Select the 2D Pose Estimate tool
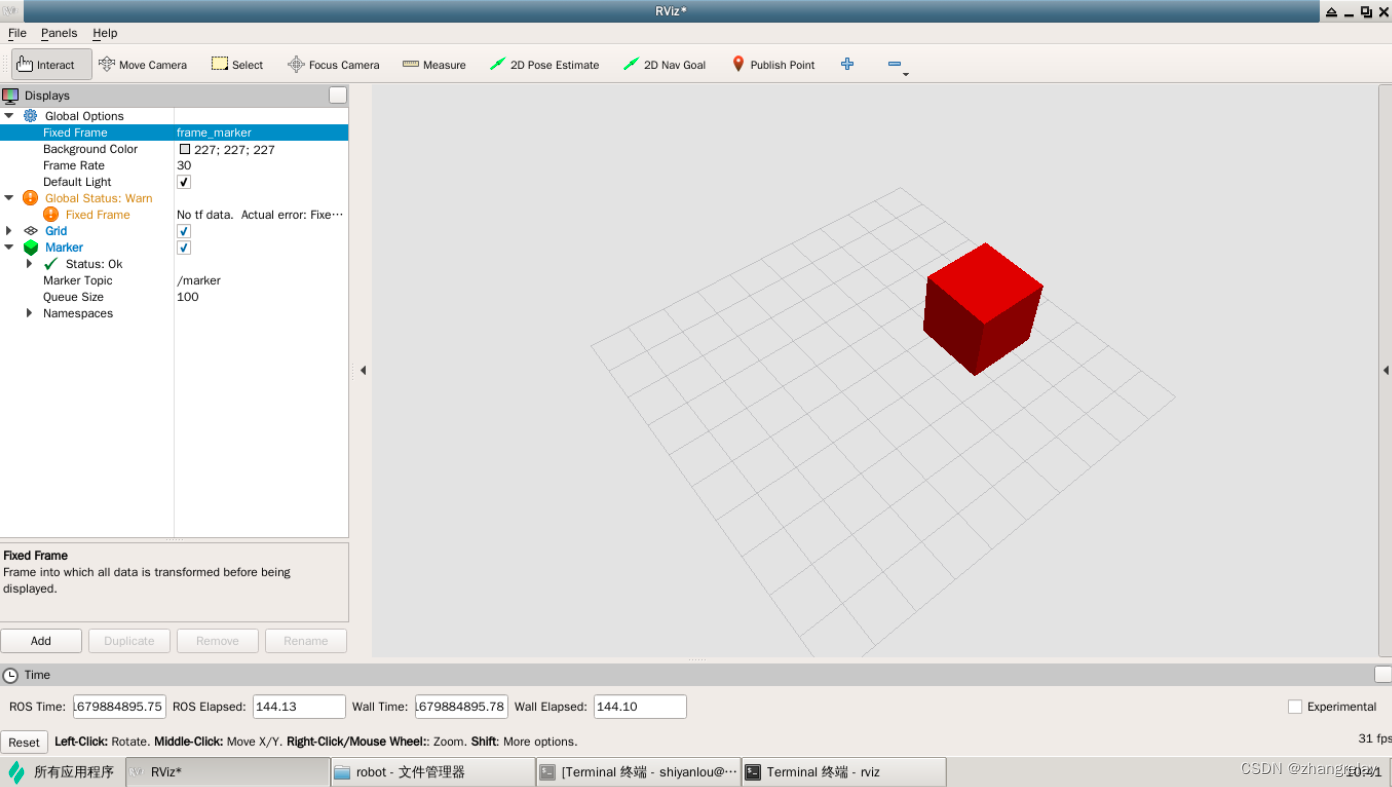The width and height of the screenshot is (1392, 787). [x=544, y=65]
